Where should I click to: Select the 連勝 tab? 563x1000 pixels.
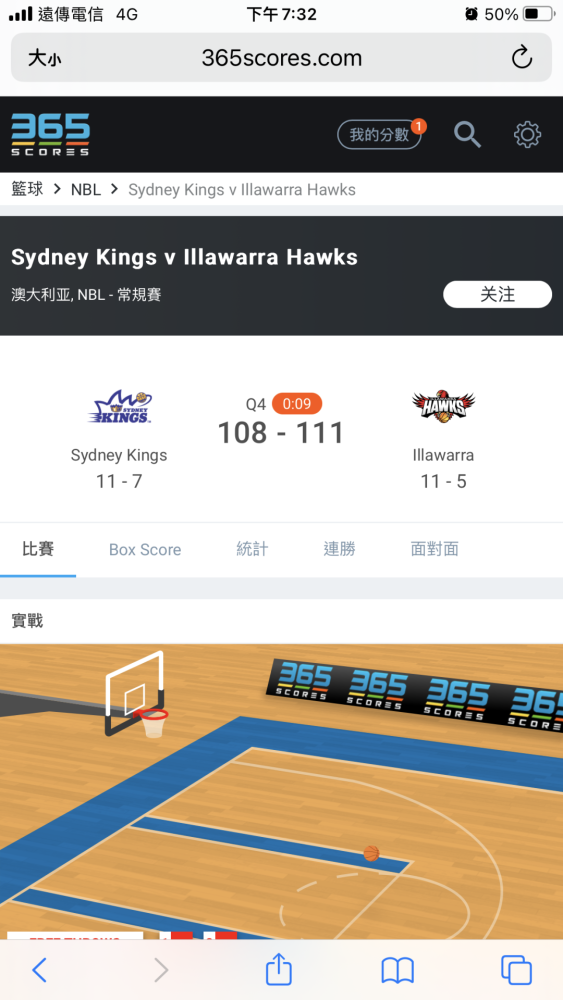339,549
